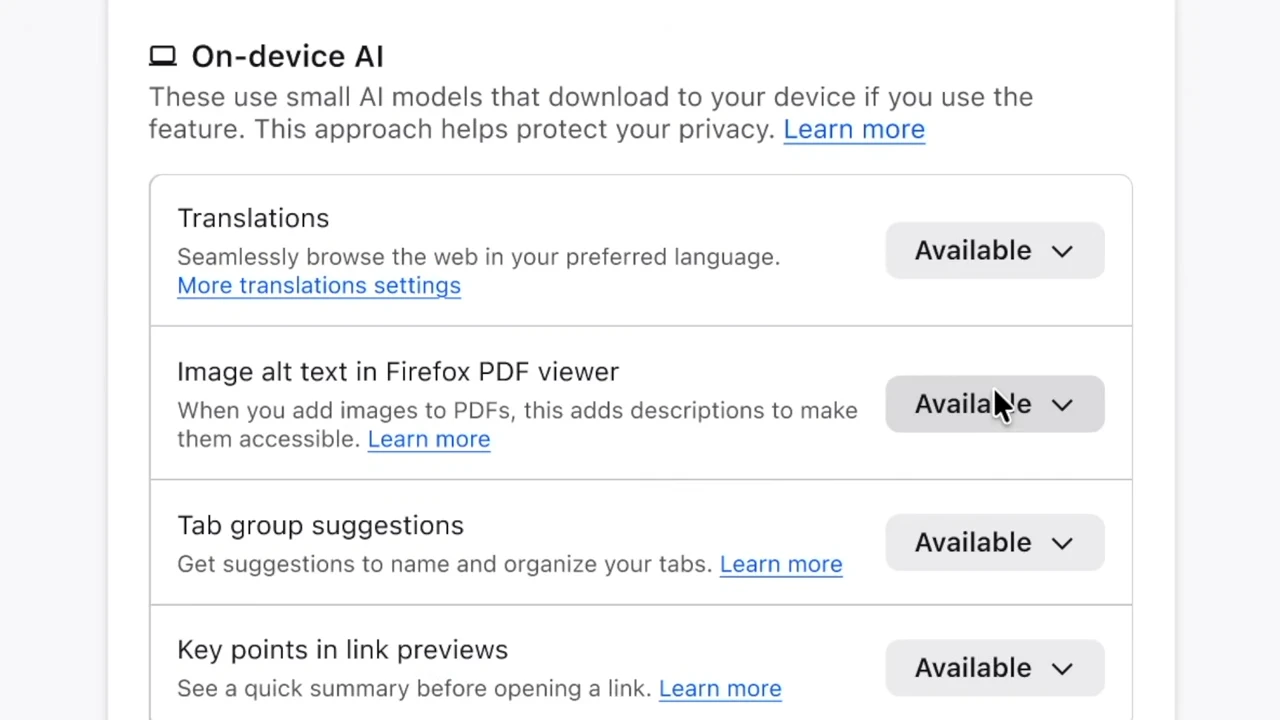Select the Image alt text in Firefox PDF viewer row

[x=397, y=371]
